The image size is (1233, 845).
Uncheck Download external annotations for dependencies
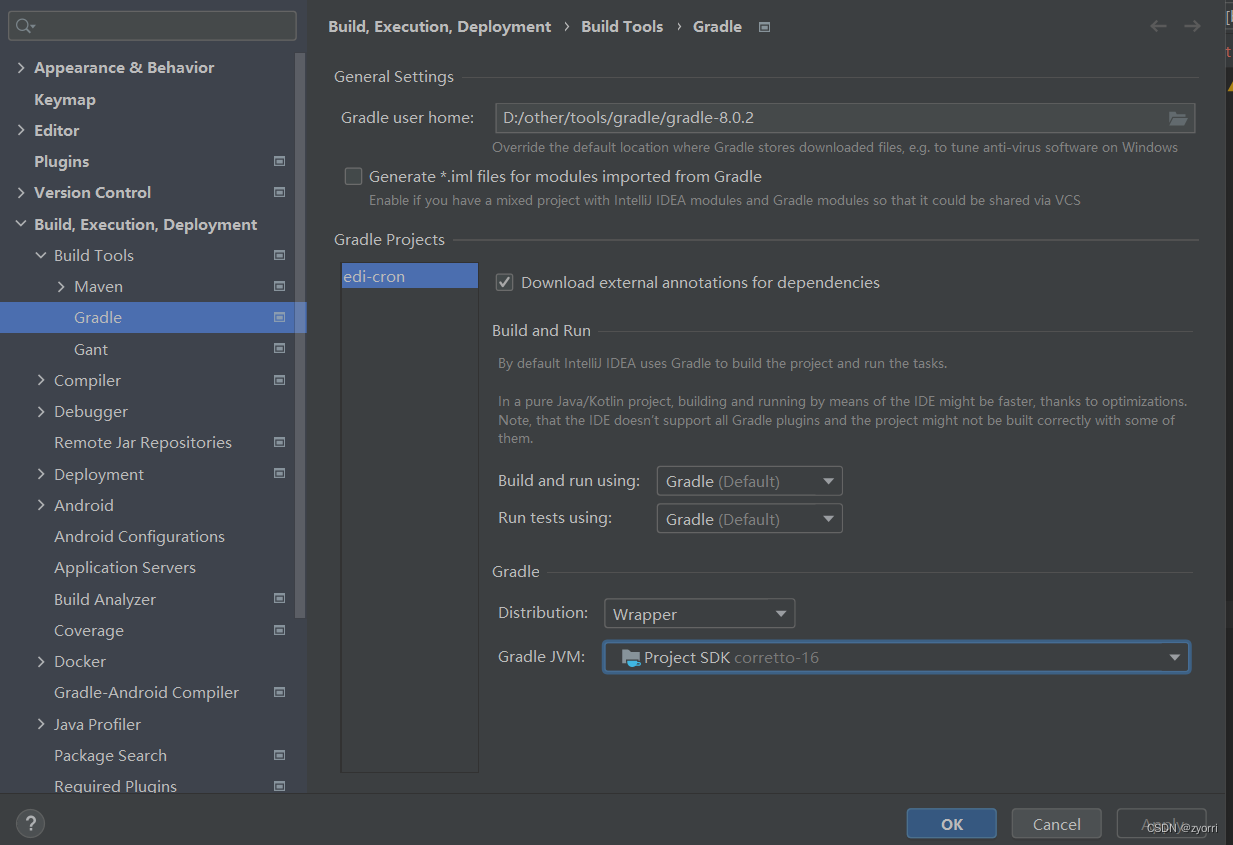504,282
